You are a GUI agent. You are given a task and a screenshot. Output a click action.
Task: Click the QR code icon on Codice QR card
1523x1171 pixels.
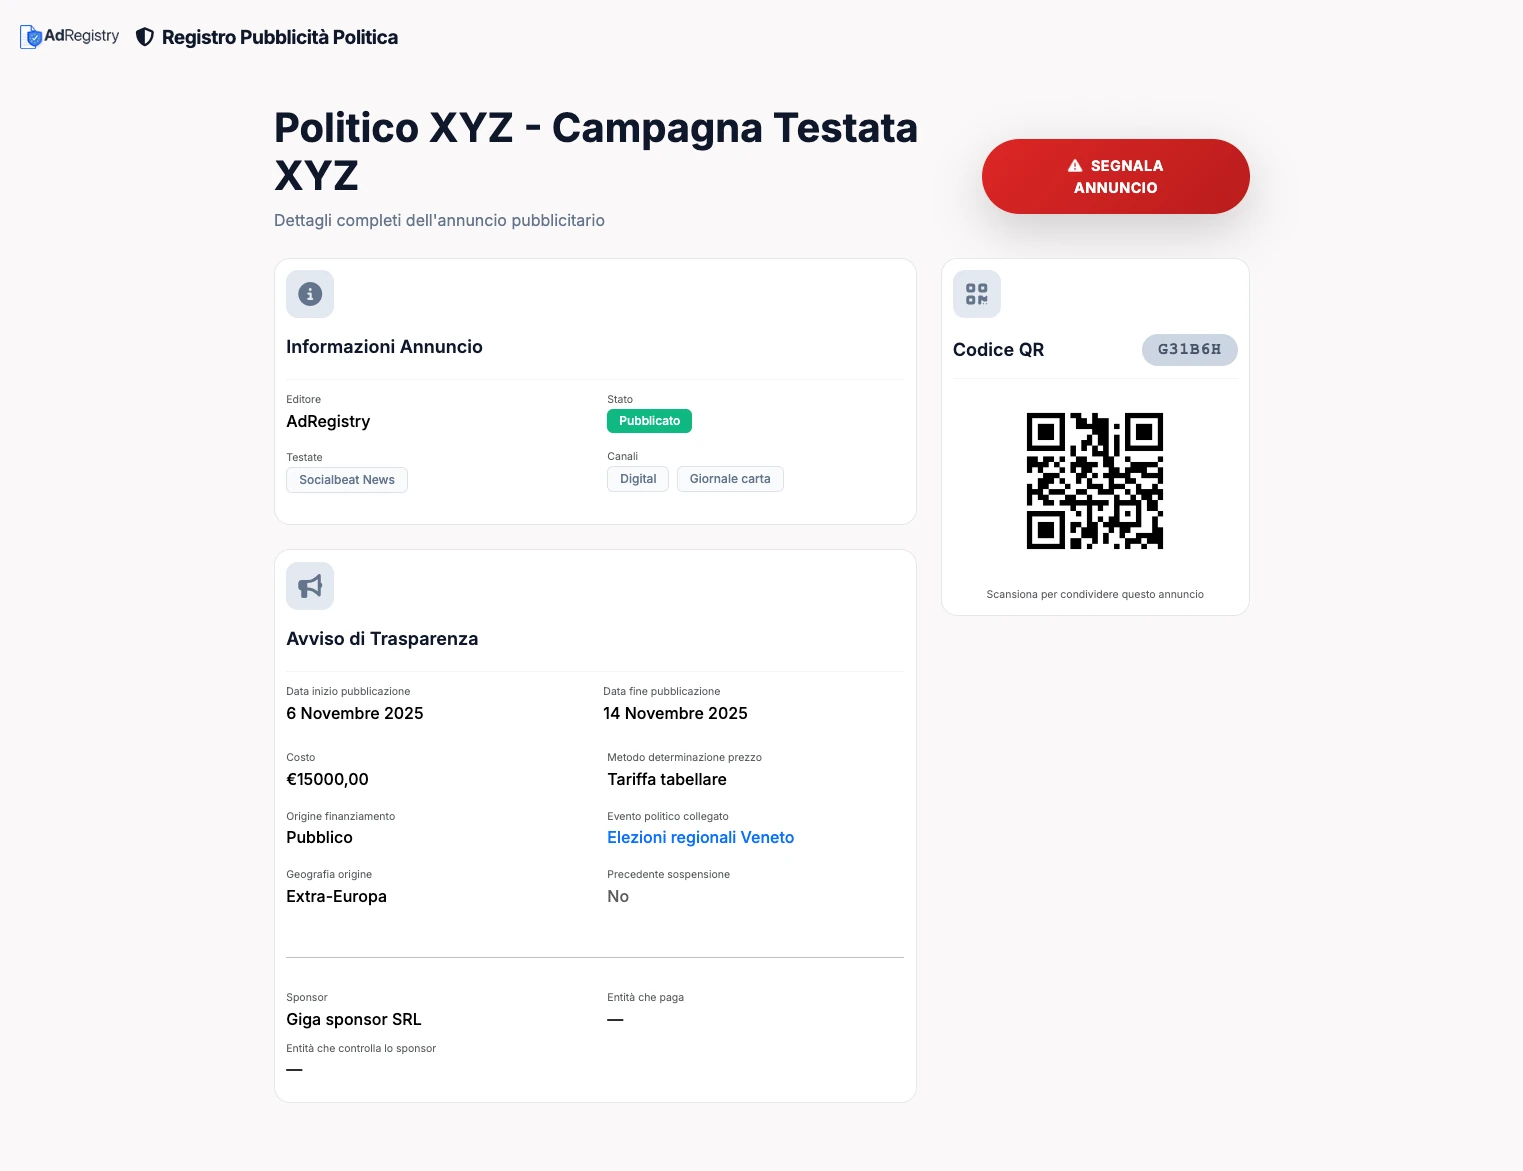976,294
